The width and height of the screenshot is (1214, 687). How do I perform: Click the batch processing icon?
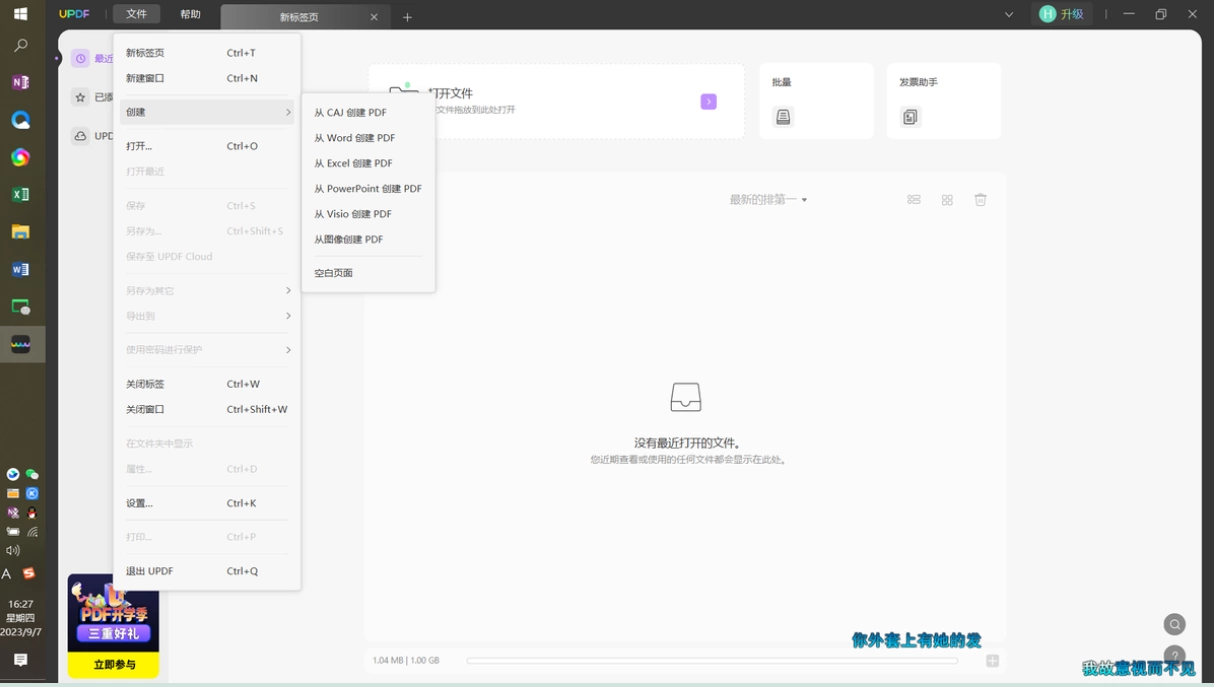click(x=783, y=117)
